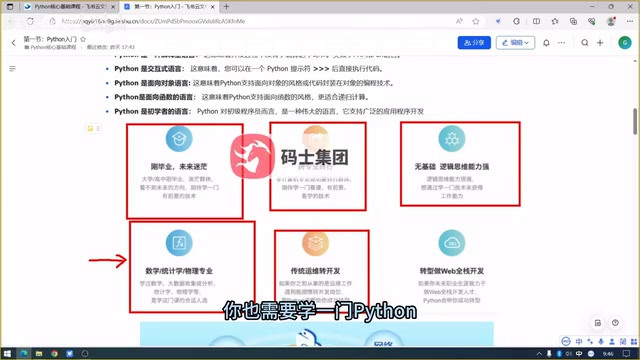Click the 刚毕业，未来迷茫 card icon

(x=179, y=138)
